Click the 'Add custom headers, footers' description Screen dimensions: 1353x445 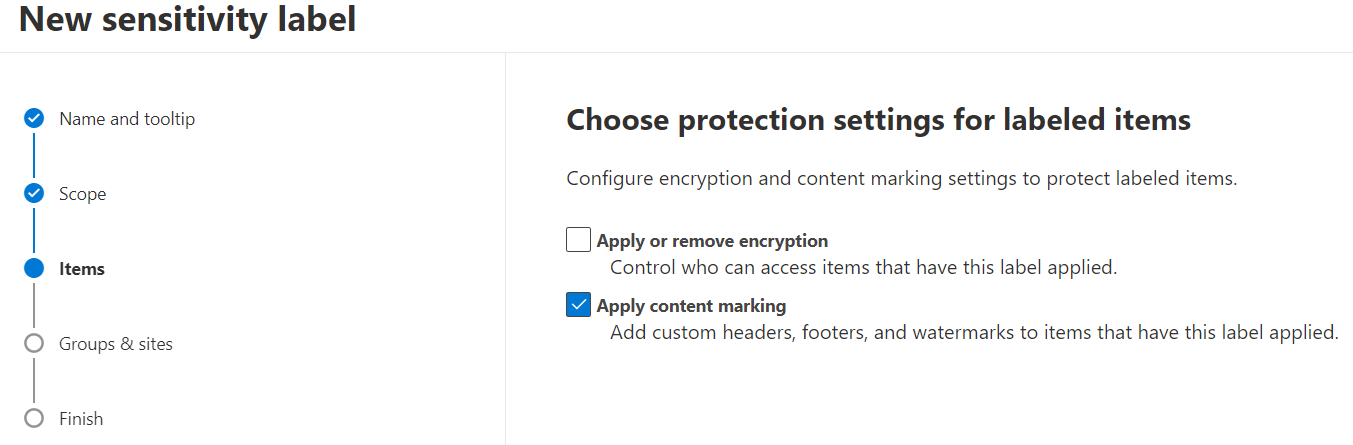tap(974, 332)
